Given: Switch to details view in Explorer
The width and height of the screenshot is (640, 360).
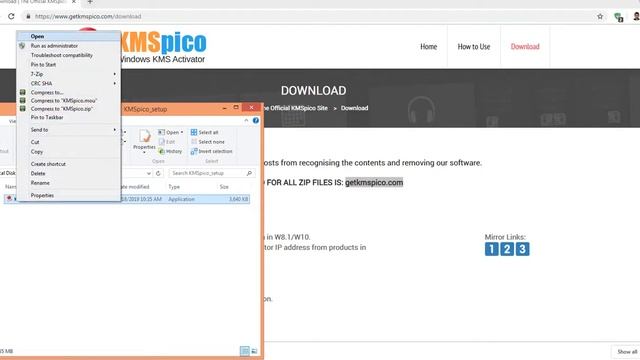Looking at the screenshot, I should point(244,351).
